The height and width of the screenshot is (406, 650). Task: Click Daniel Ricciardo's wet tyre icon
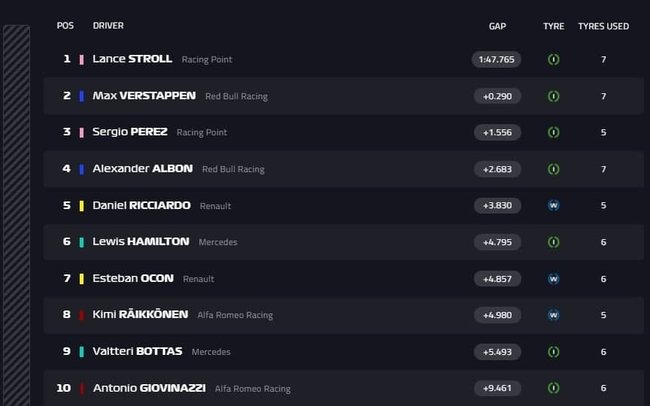(553, 205)
